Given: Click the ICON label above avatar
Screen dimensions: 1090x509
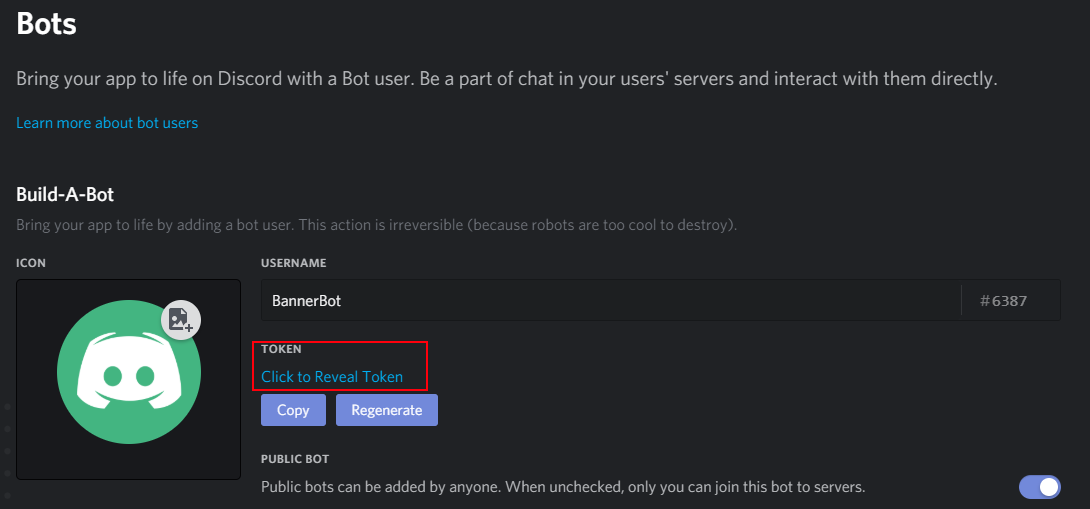Looking at the screenshot, I should (x=31, y=263).
